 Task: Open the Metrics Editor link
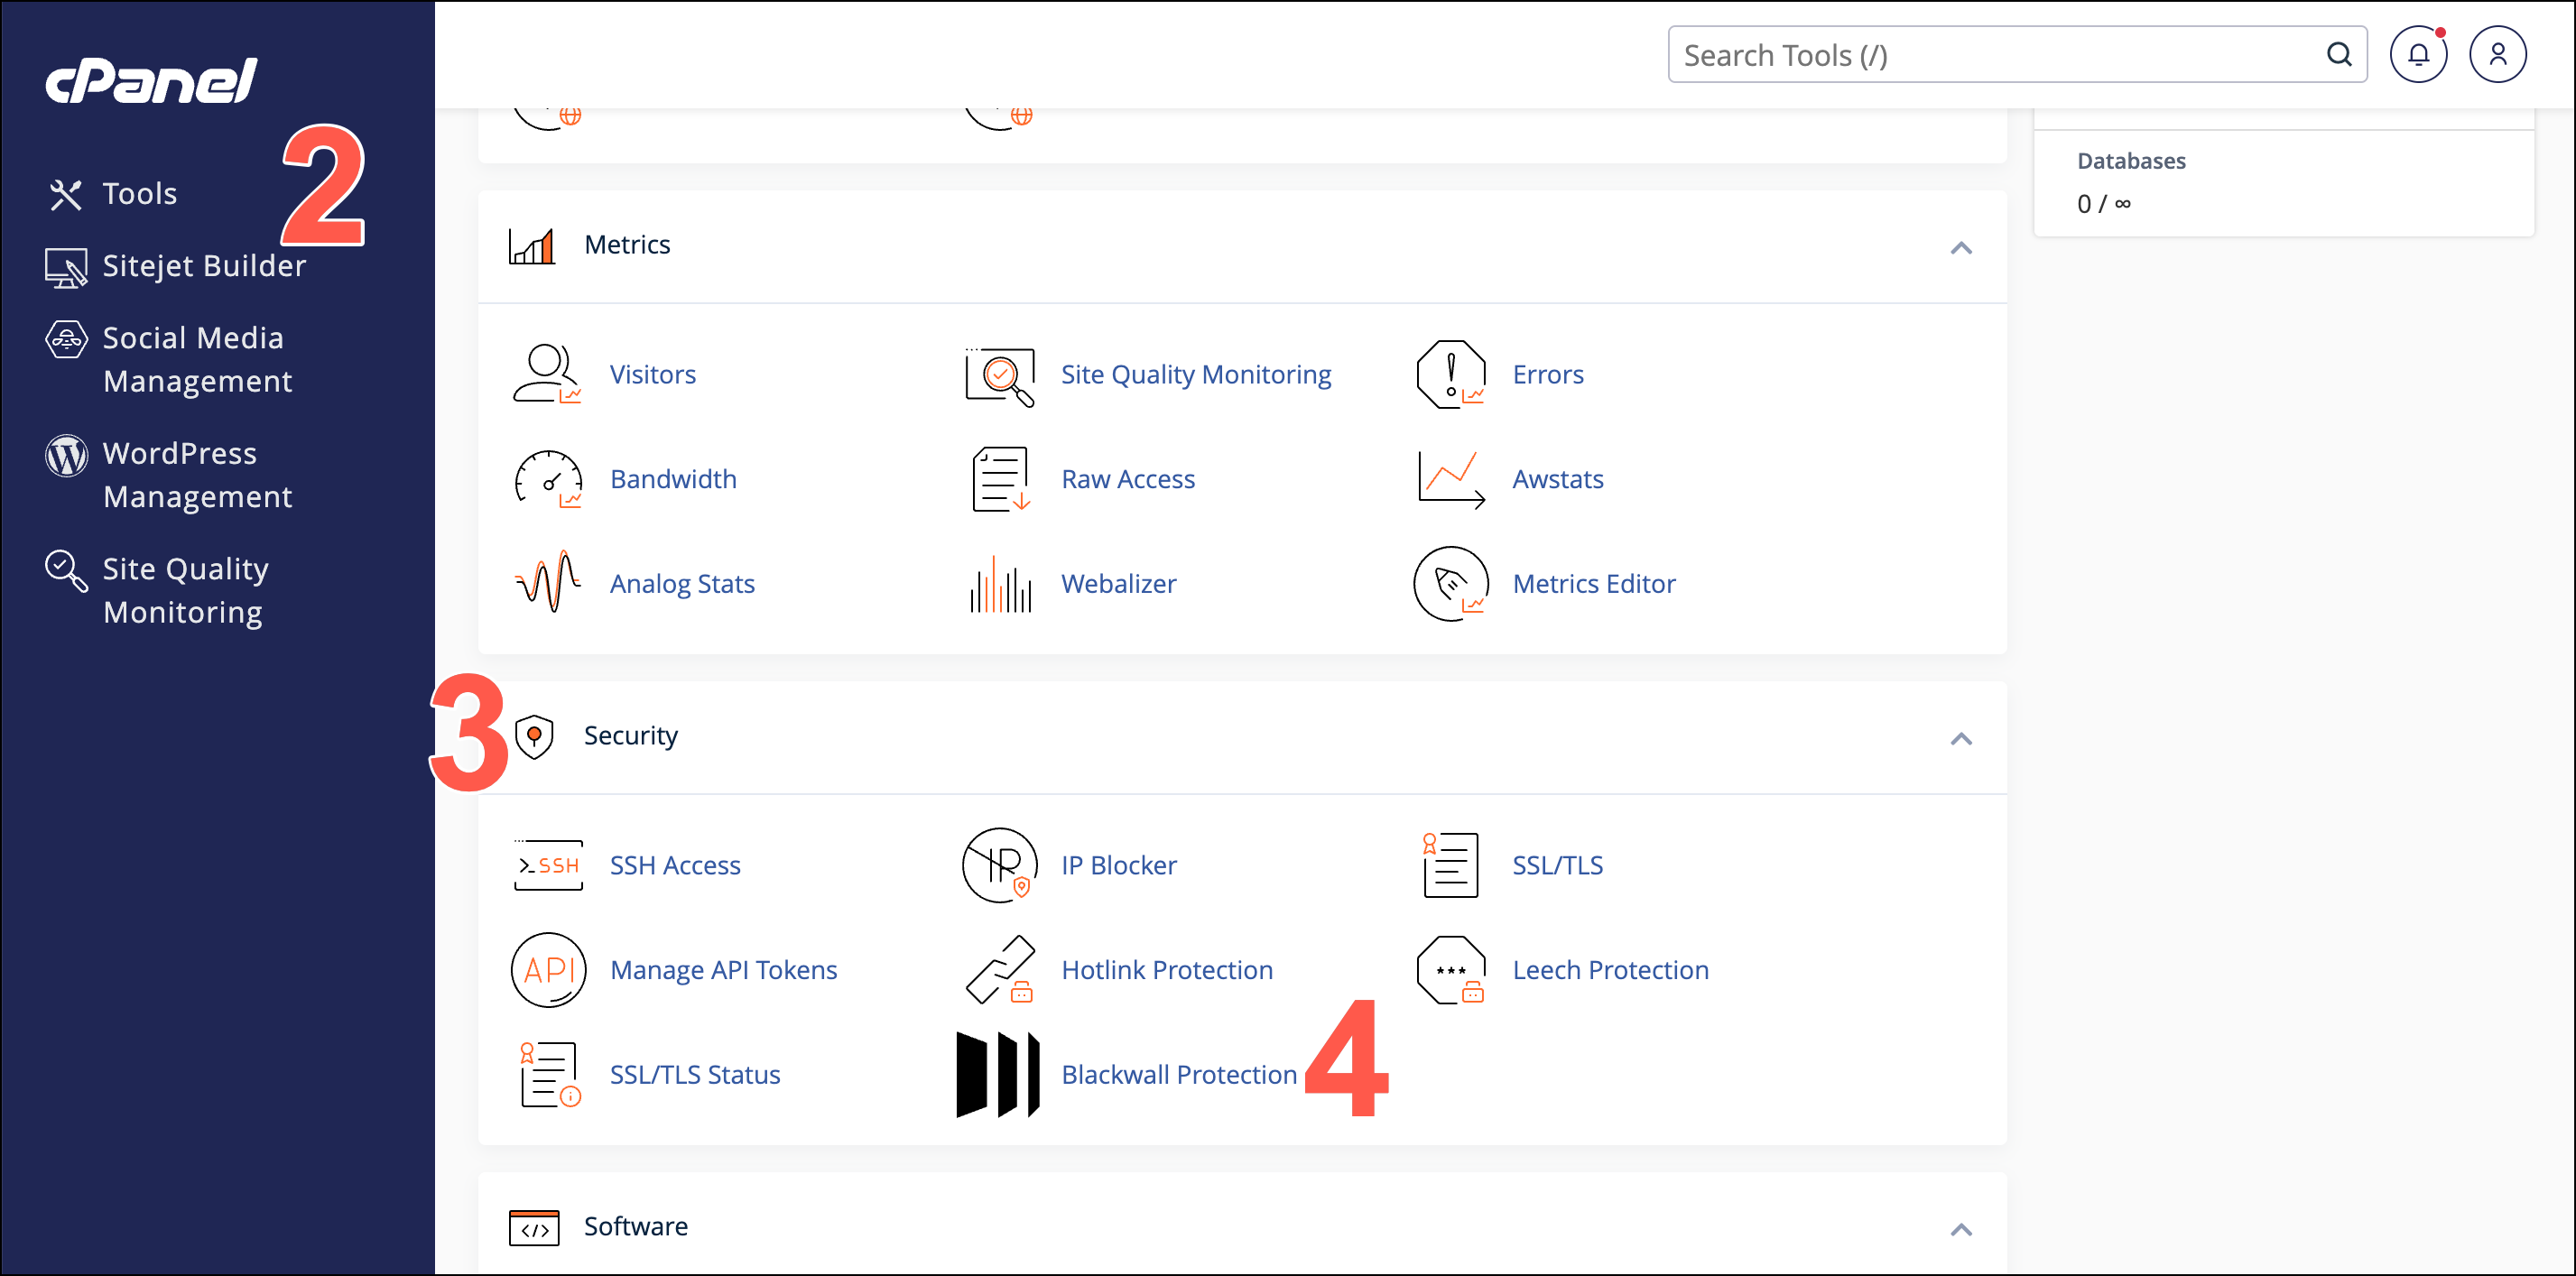(x=1594, y=583)
